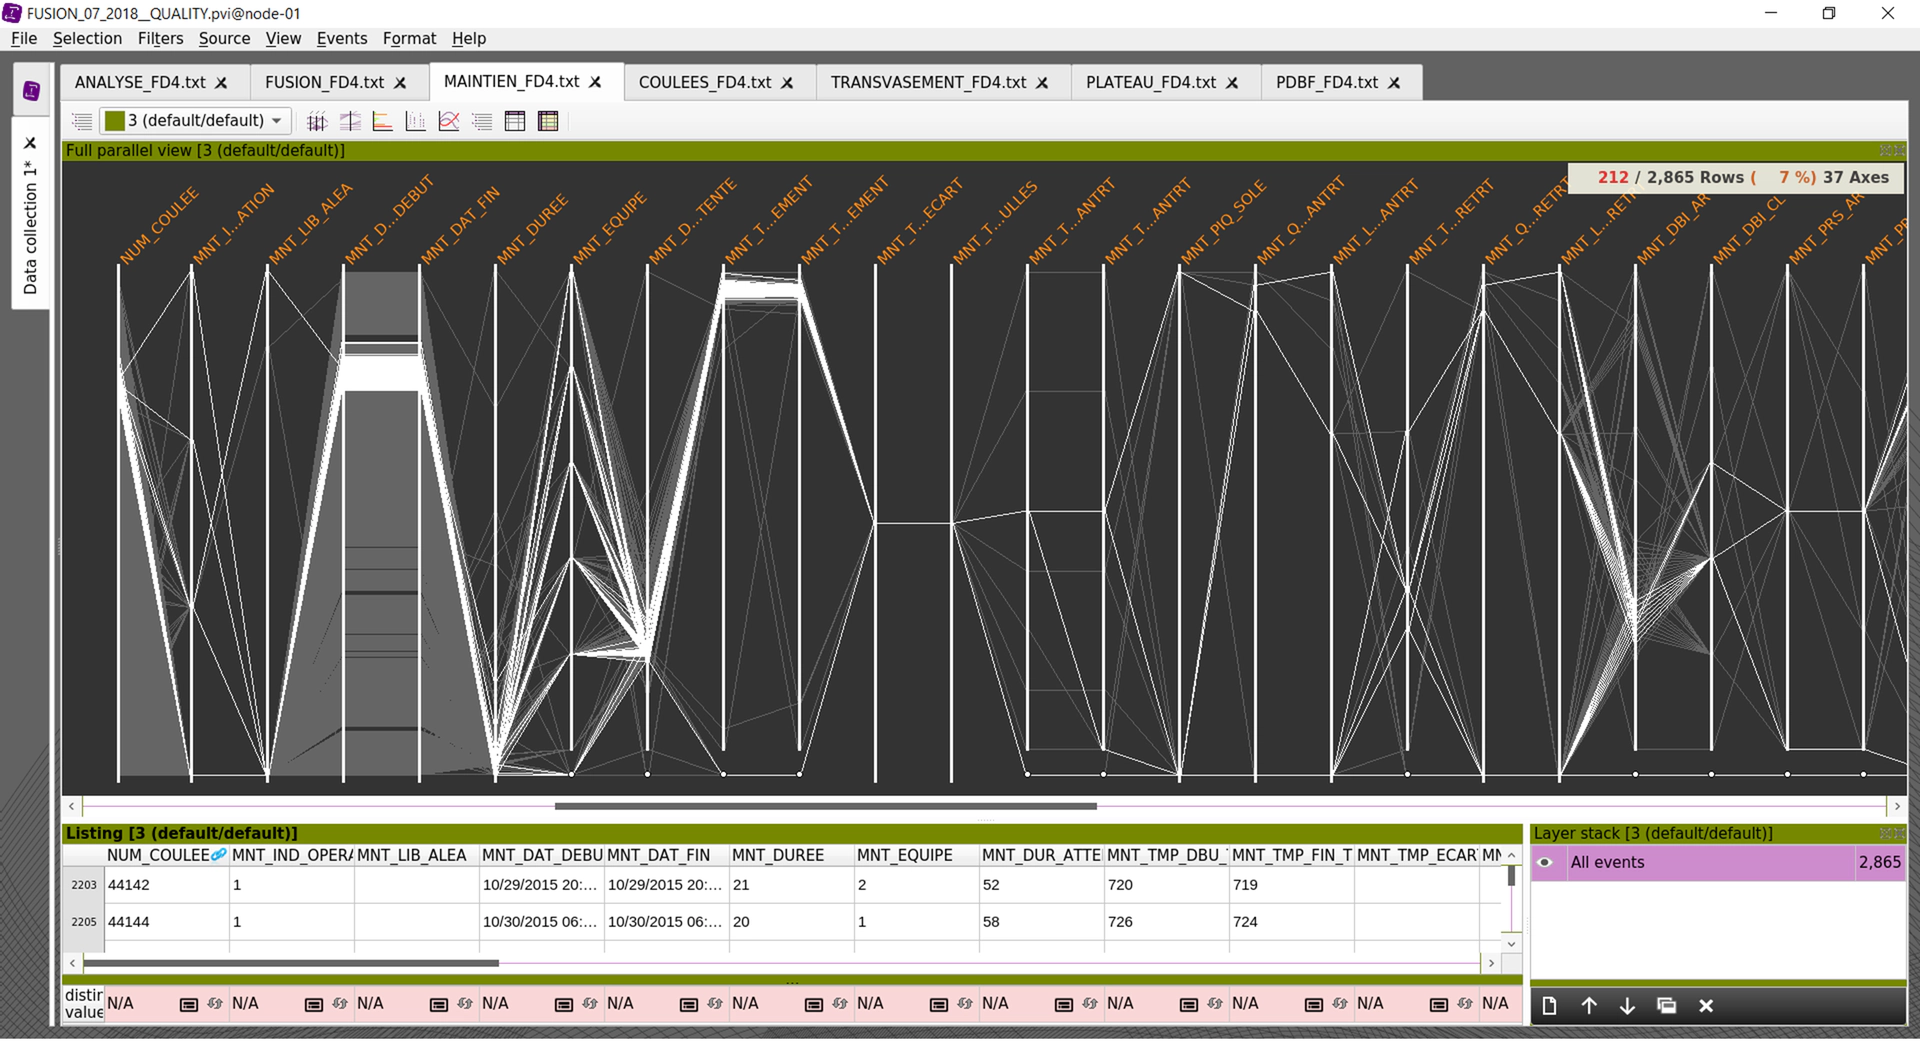1920x1041 pixels.
Task: Duplicate the layer in Layer stack
Action: coord(1666,1006)
